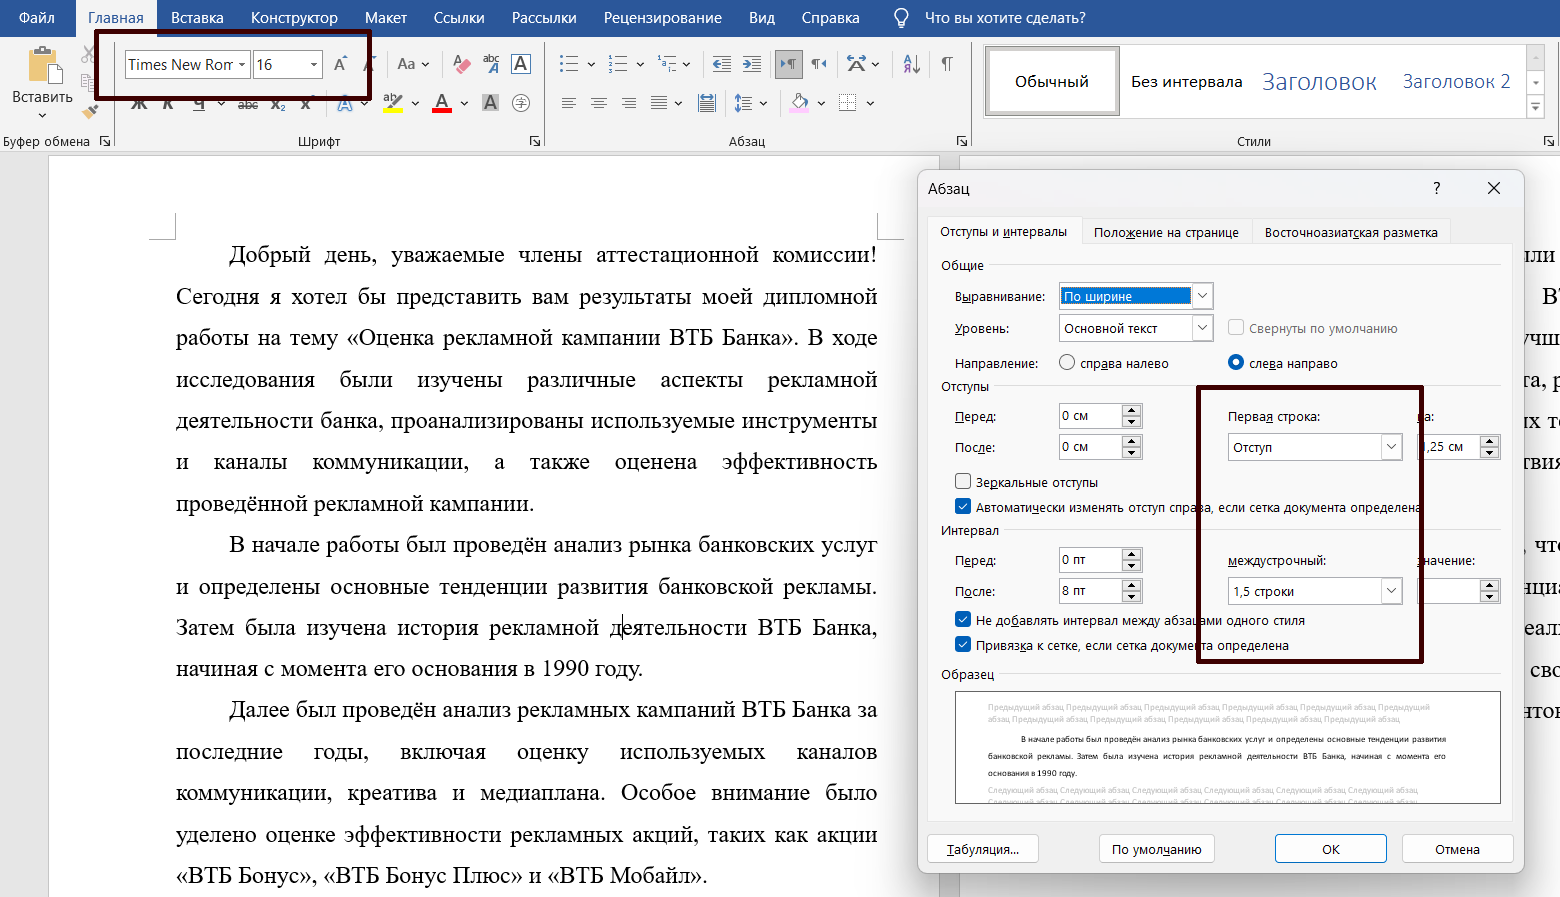Apply Character Border to text
Image resolution: width=1560 pixels, height=897 pixels.
click(x=521, y=64)
